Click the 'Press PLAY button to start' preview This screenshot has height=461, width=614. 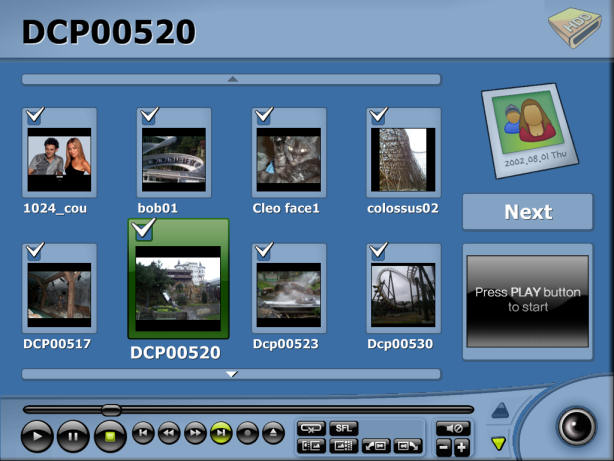[x=528, y=301]
